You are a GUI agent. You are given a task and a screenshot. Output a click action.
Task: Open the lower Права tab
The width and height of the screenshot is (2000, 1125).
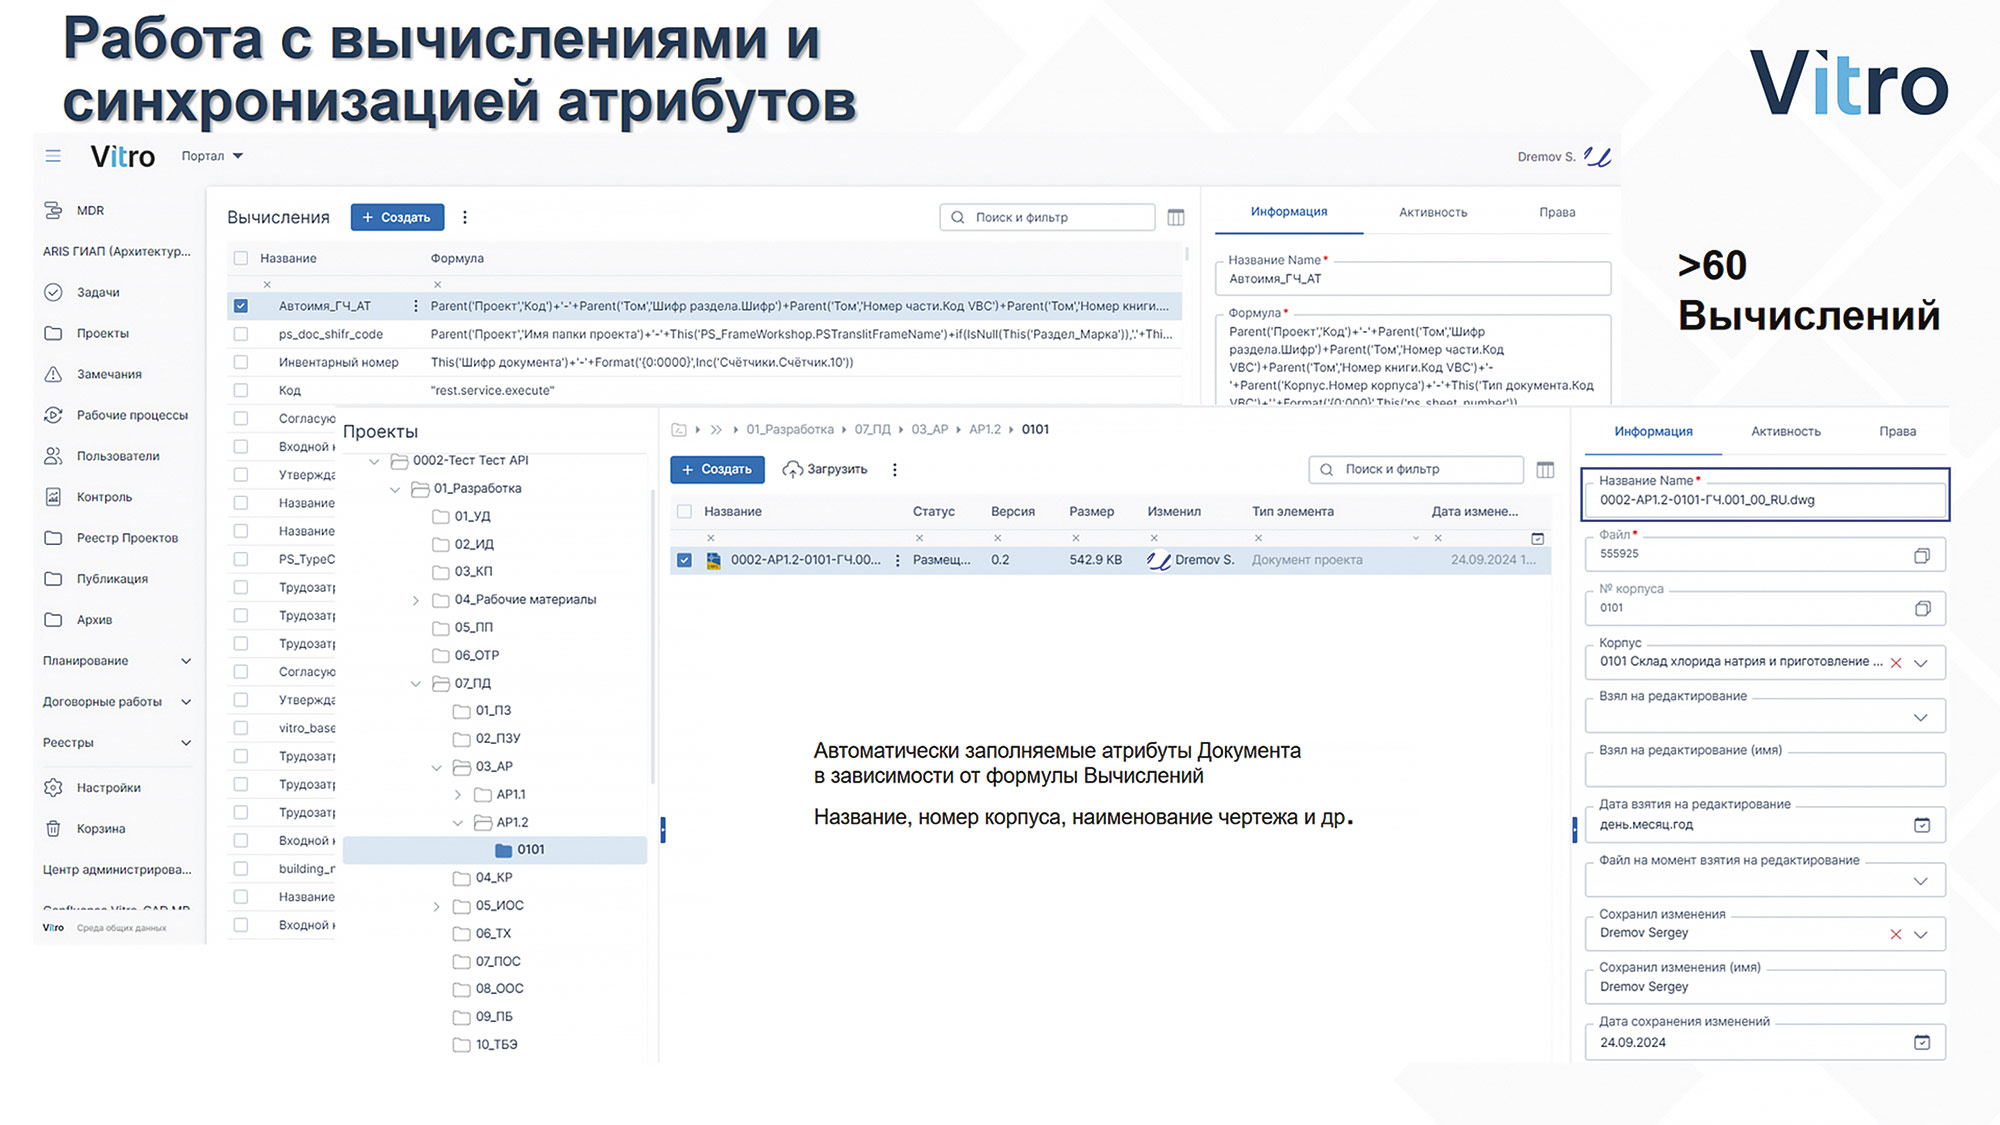click(1896, 431)
